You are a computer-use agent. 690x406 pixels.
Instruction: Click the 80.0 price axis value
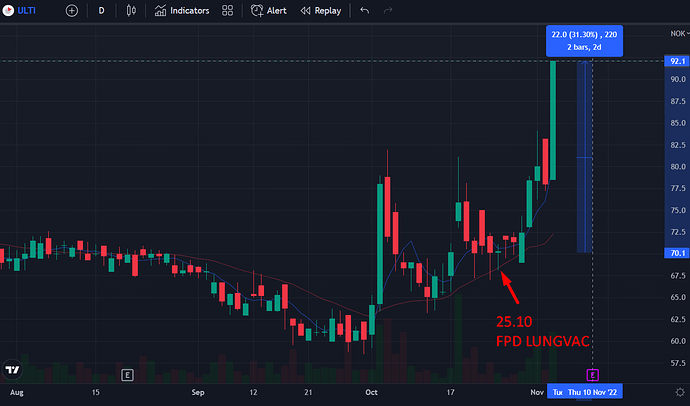pos(678,167)
